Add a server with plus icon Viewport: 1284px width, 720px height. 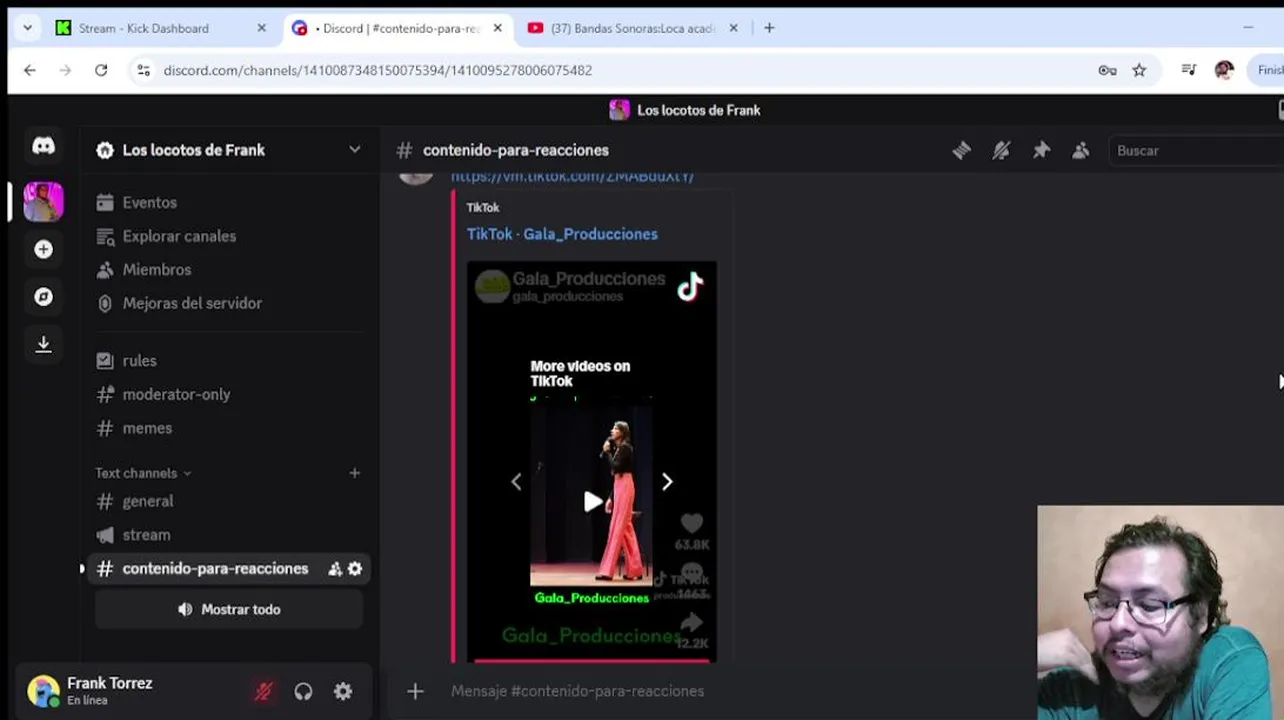pyautogui.click(x=43, y=249)
